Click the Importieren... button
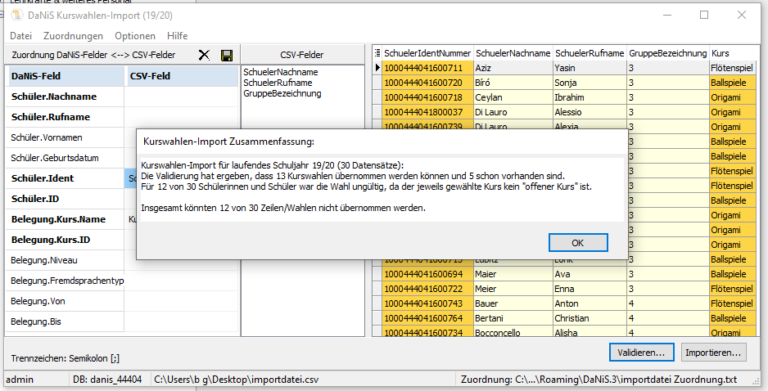The image size is (768, 391). [x=713, y=352]
